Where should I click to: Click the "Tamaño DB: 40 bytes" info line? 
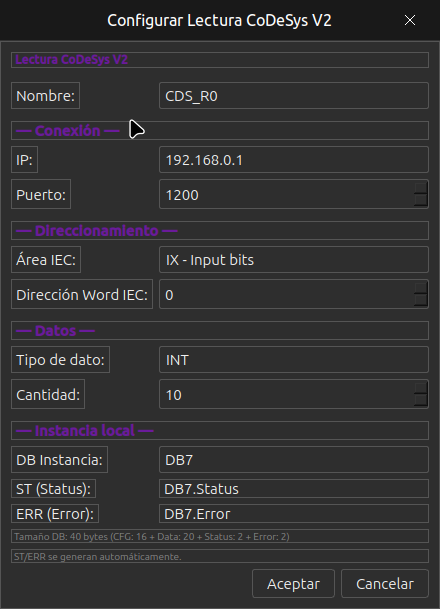pos(220,536)
